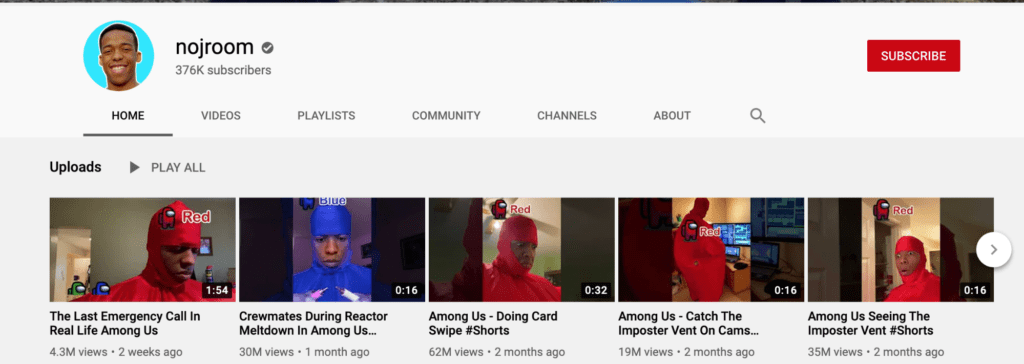1024x364 pixels.
Task: Click the verified checkmark badge beside nojroom
Action: (267, 48)
